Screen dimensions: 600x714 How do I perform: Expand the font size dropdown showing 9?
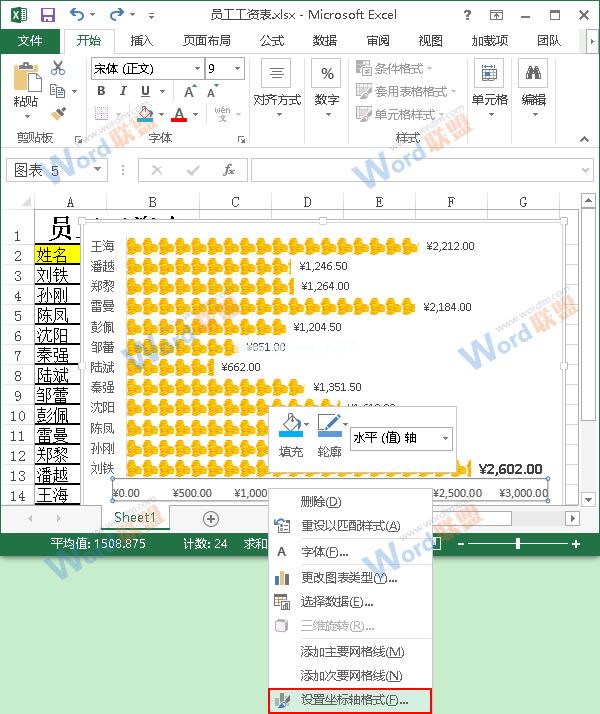pyautogui.click(x=237, y=69)
